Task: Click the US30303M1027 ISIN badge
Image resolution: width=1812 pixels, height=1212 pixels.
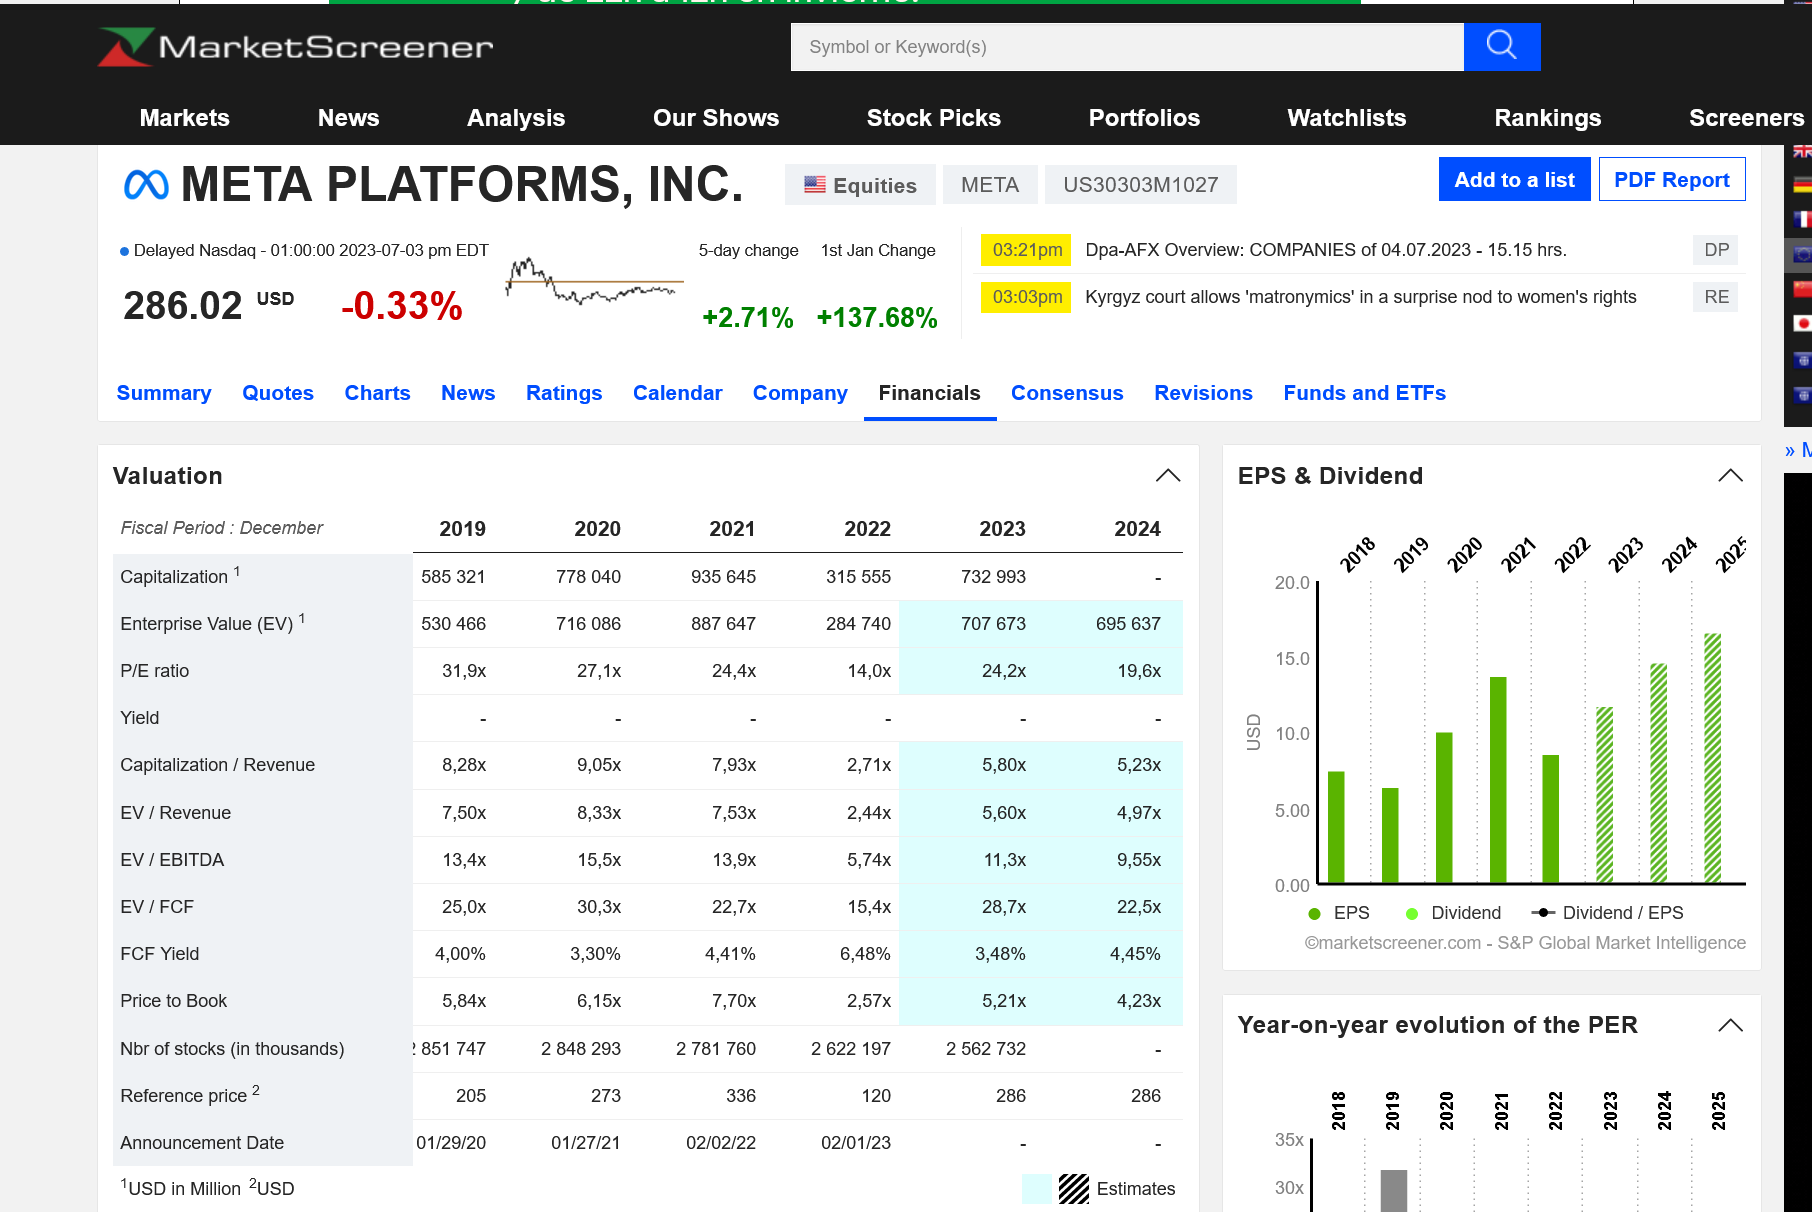Action: 1140,185
